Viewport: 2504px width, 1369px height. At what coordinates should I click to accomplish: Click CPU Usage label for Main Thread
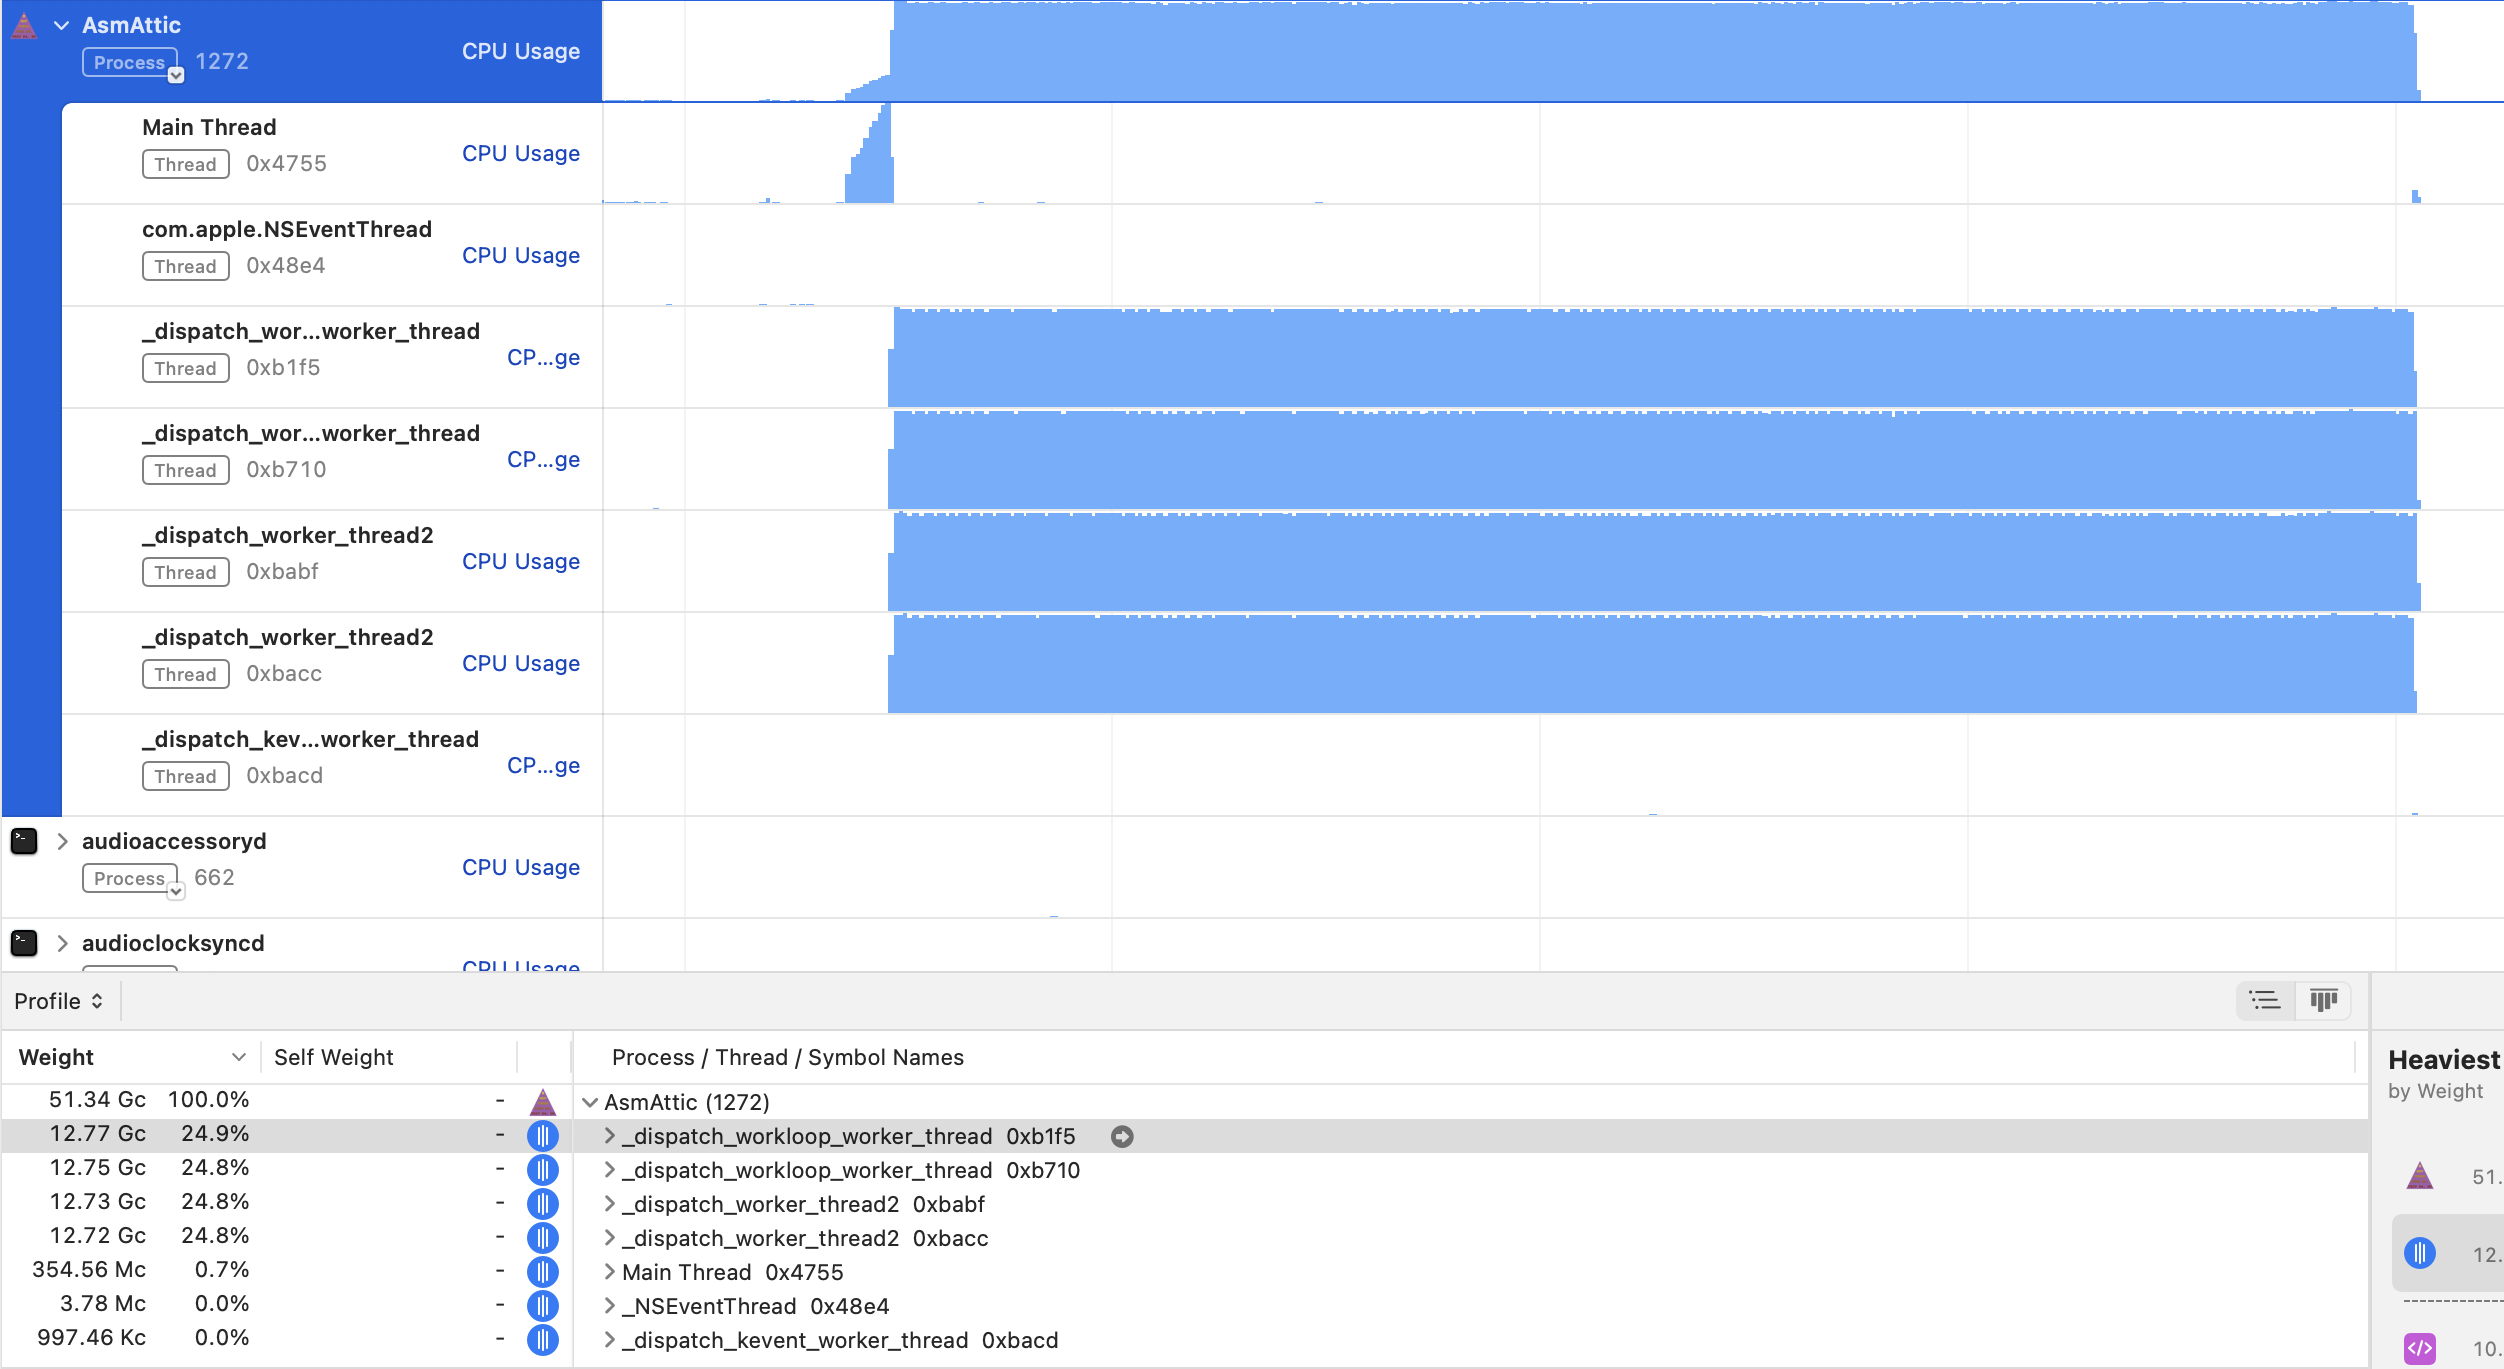[x=520, y=153]
